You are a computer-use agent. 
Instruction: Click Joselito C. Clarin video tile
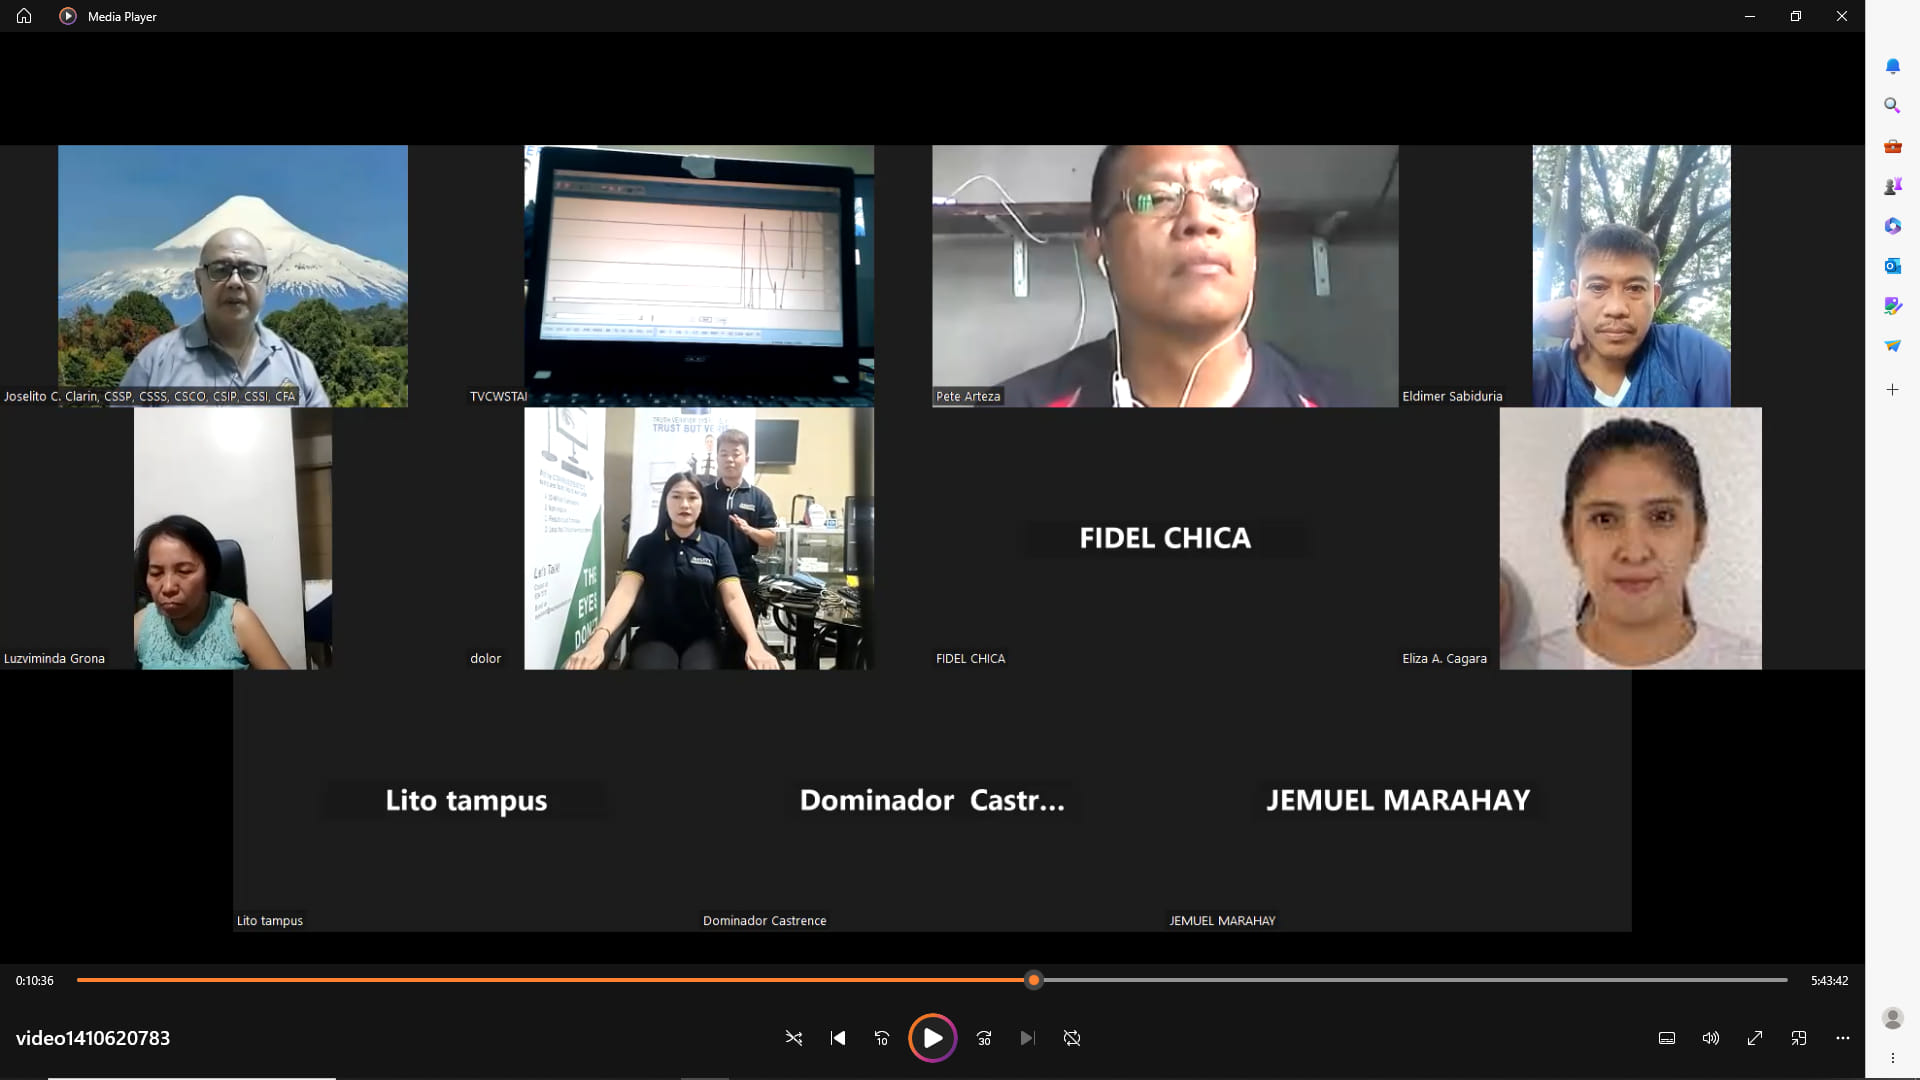pyautogui.click(x=233, y=276)
